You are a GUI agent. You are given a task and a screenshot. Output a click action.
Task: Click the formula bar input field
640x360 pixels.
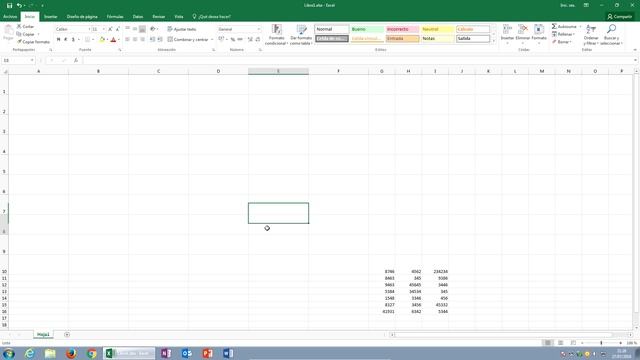point(358,60)
